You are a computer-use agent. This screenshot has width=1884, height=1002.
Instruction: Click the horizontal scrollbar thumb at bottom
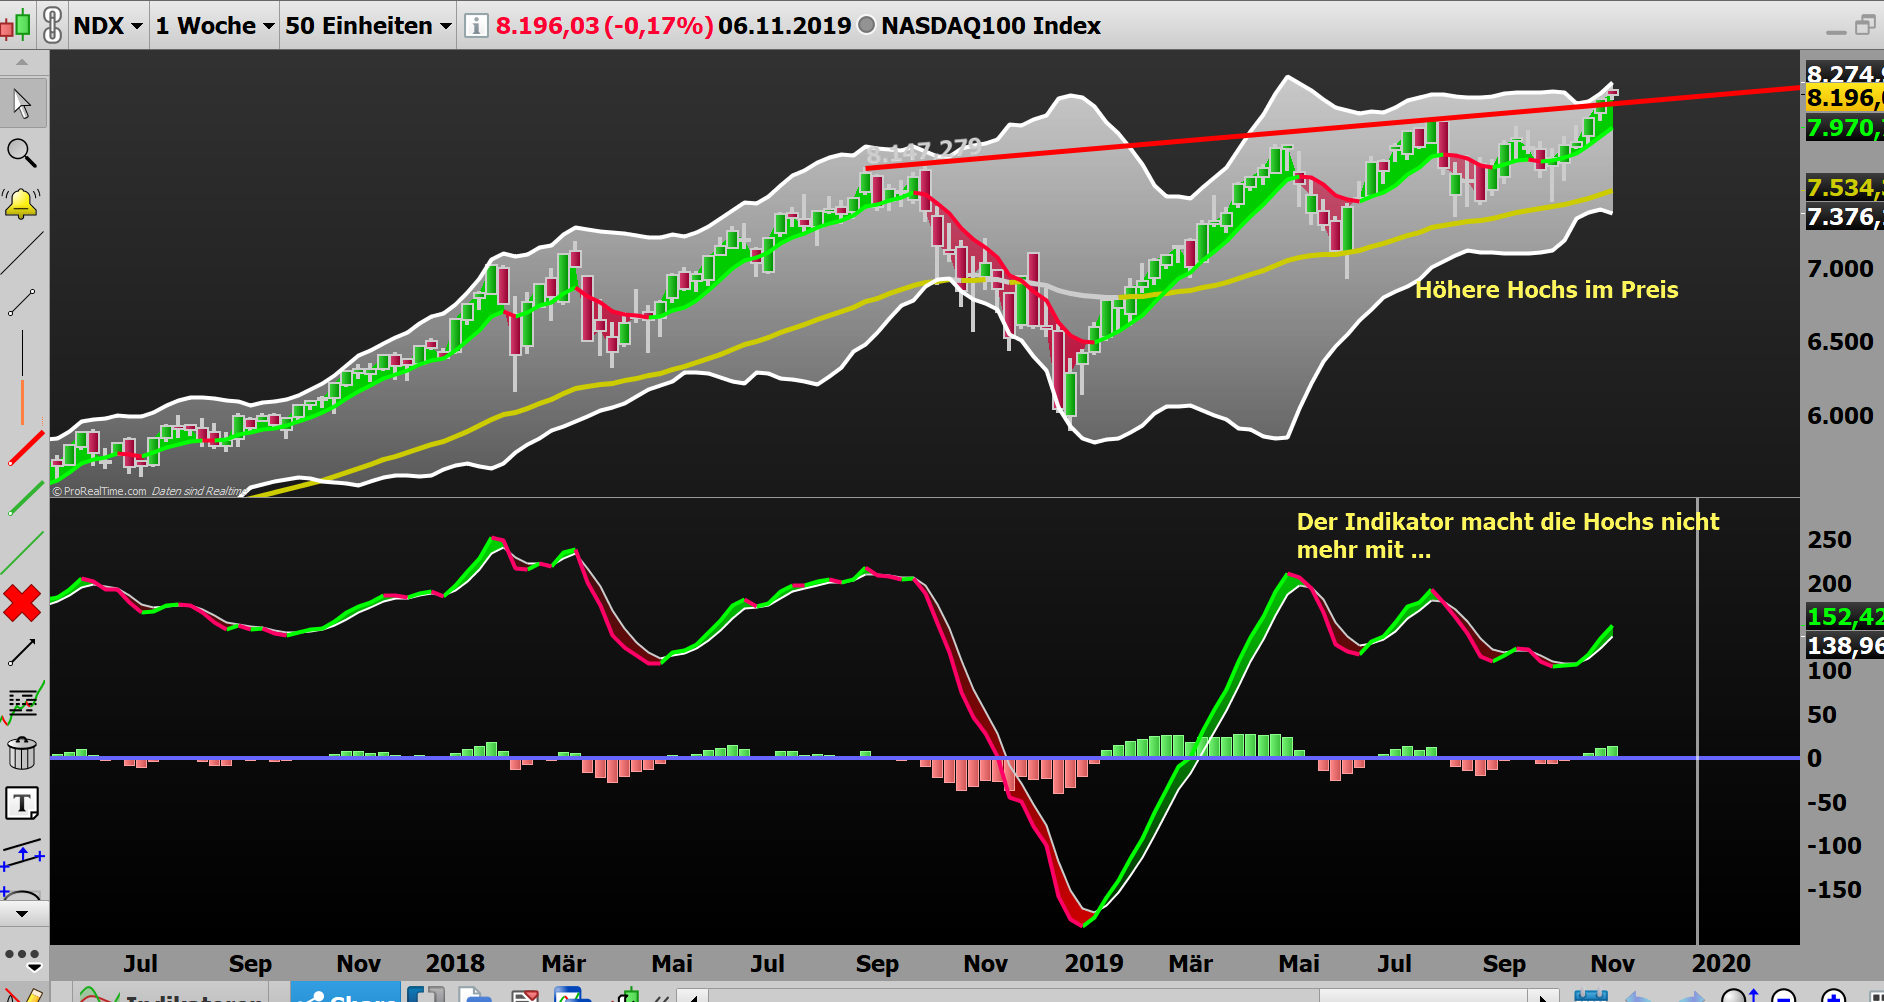(1423, 996)
